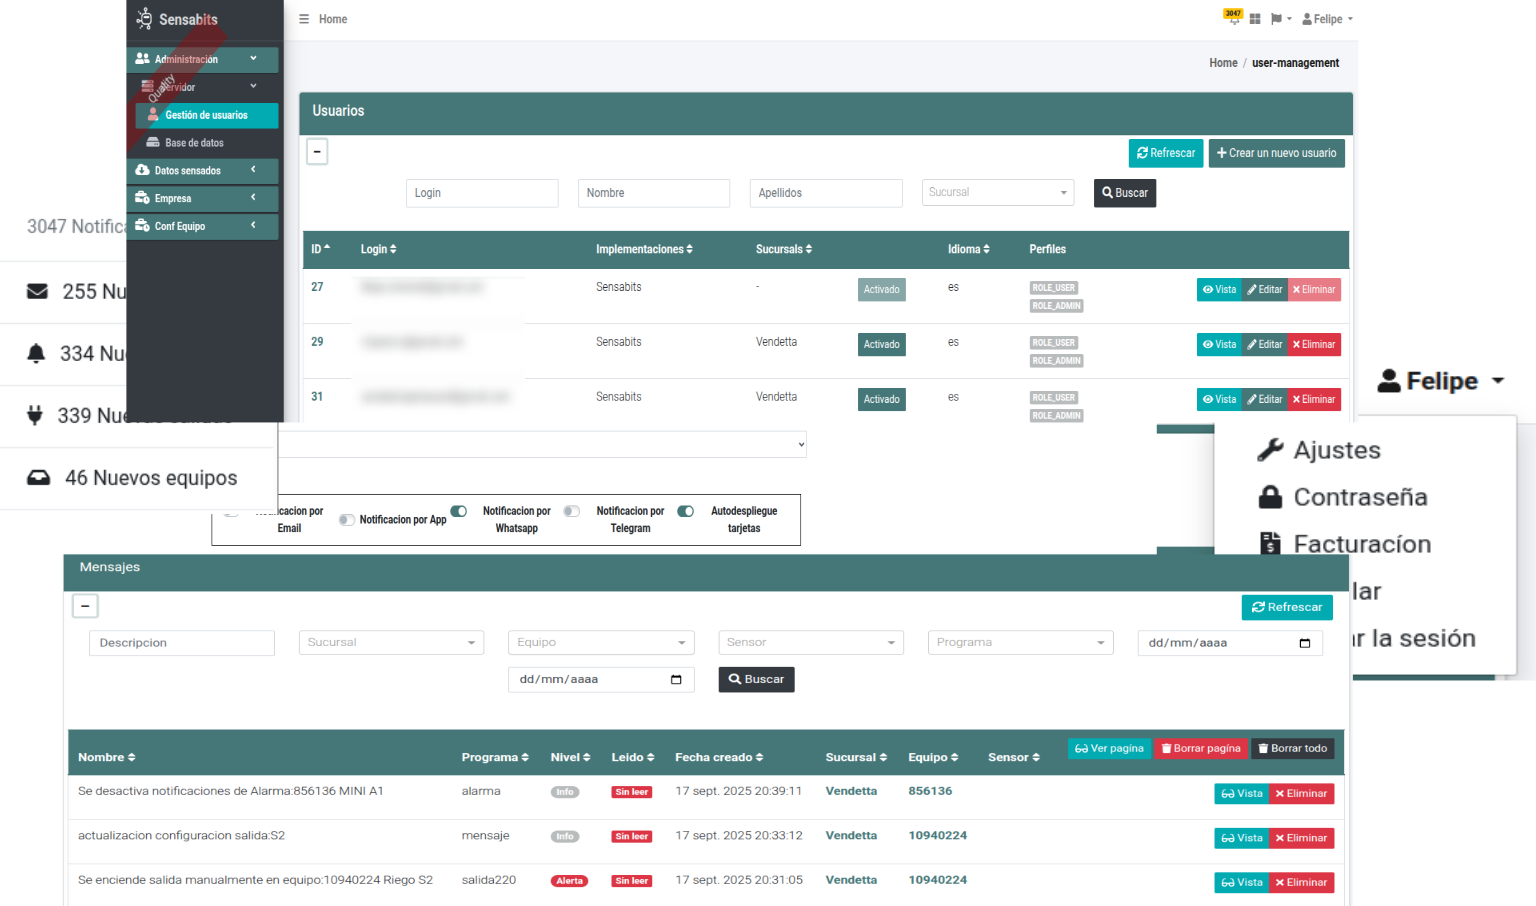Disable the Autodespliegue tarjetas toggle
The width and height of the screenshot is (1536, 906).
coord(686,511)
